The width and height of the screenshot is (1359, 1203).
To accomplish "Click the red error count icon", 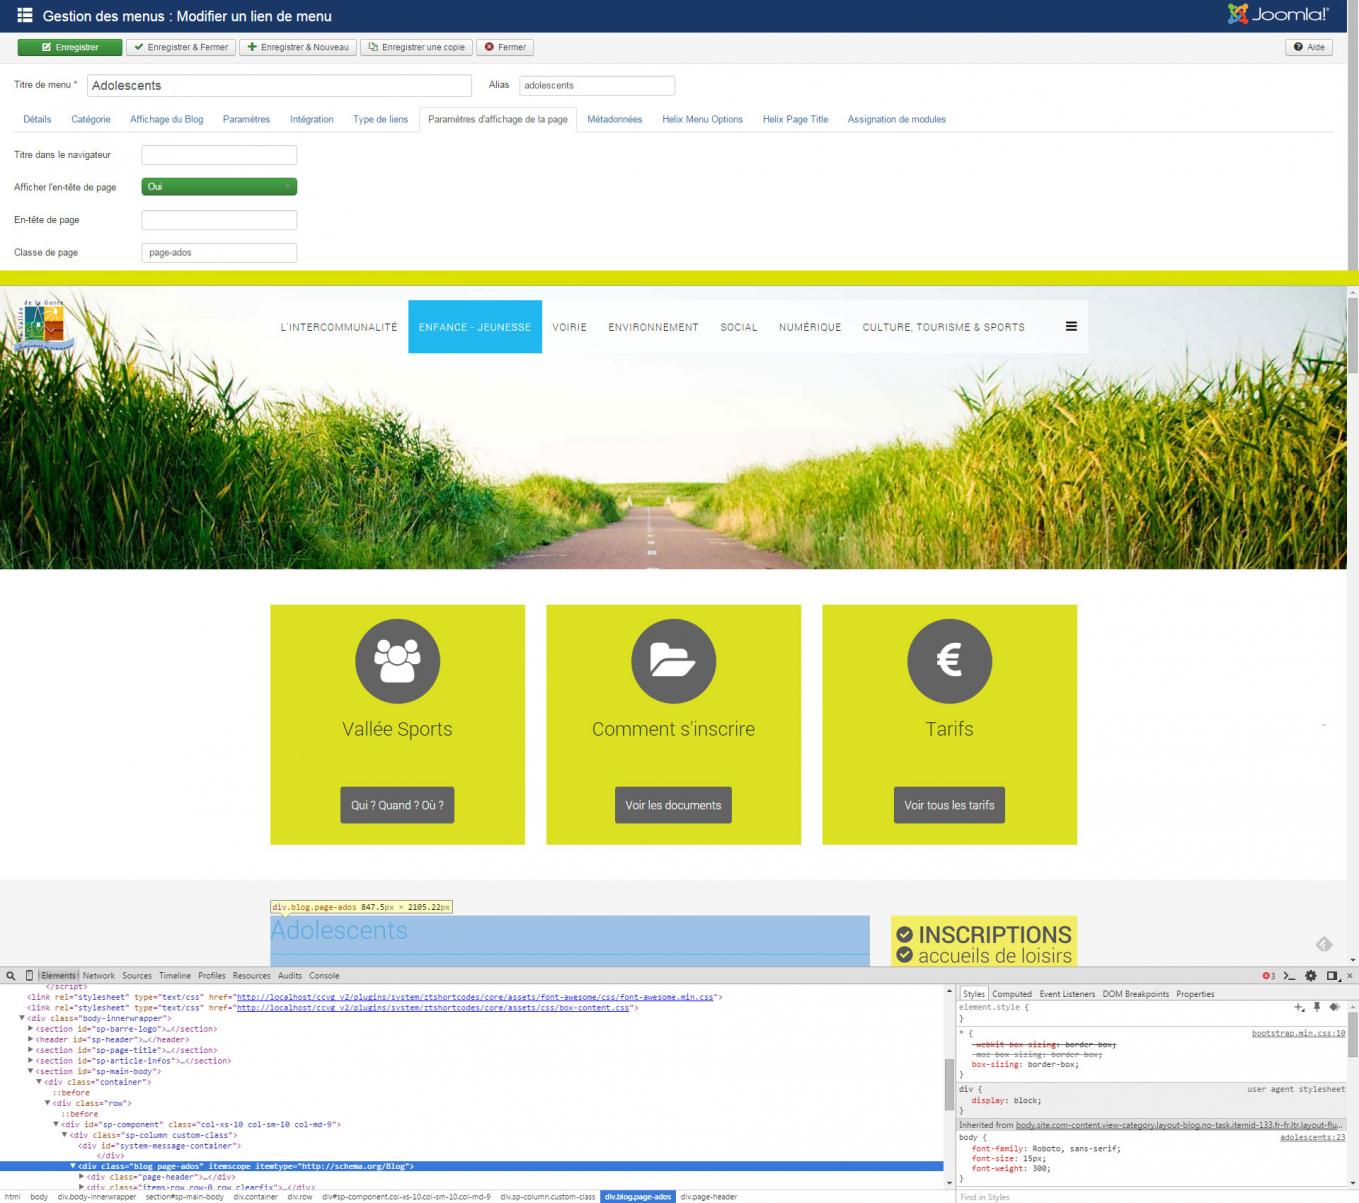I will click(1268, 976).
